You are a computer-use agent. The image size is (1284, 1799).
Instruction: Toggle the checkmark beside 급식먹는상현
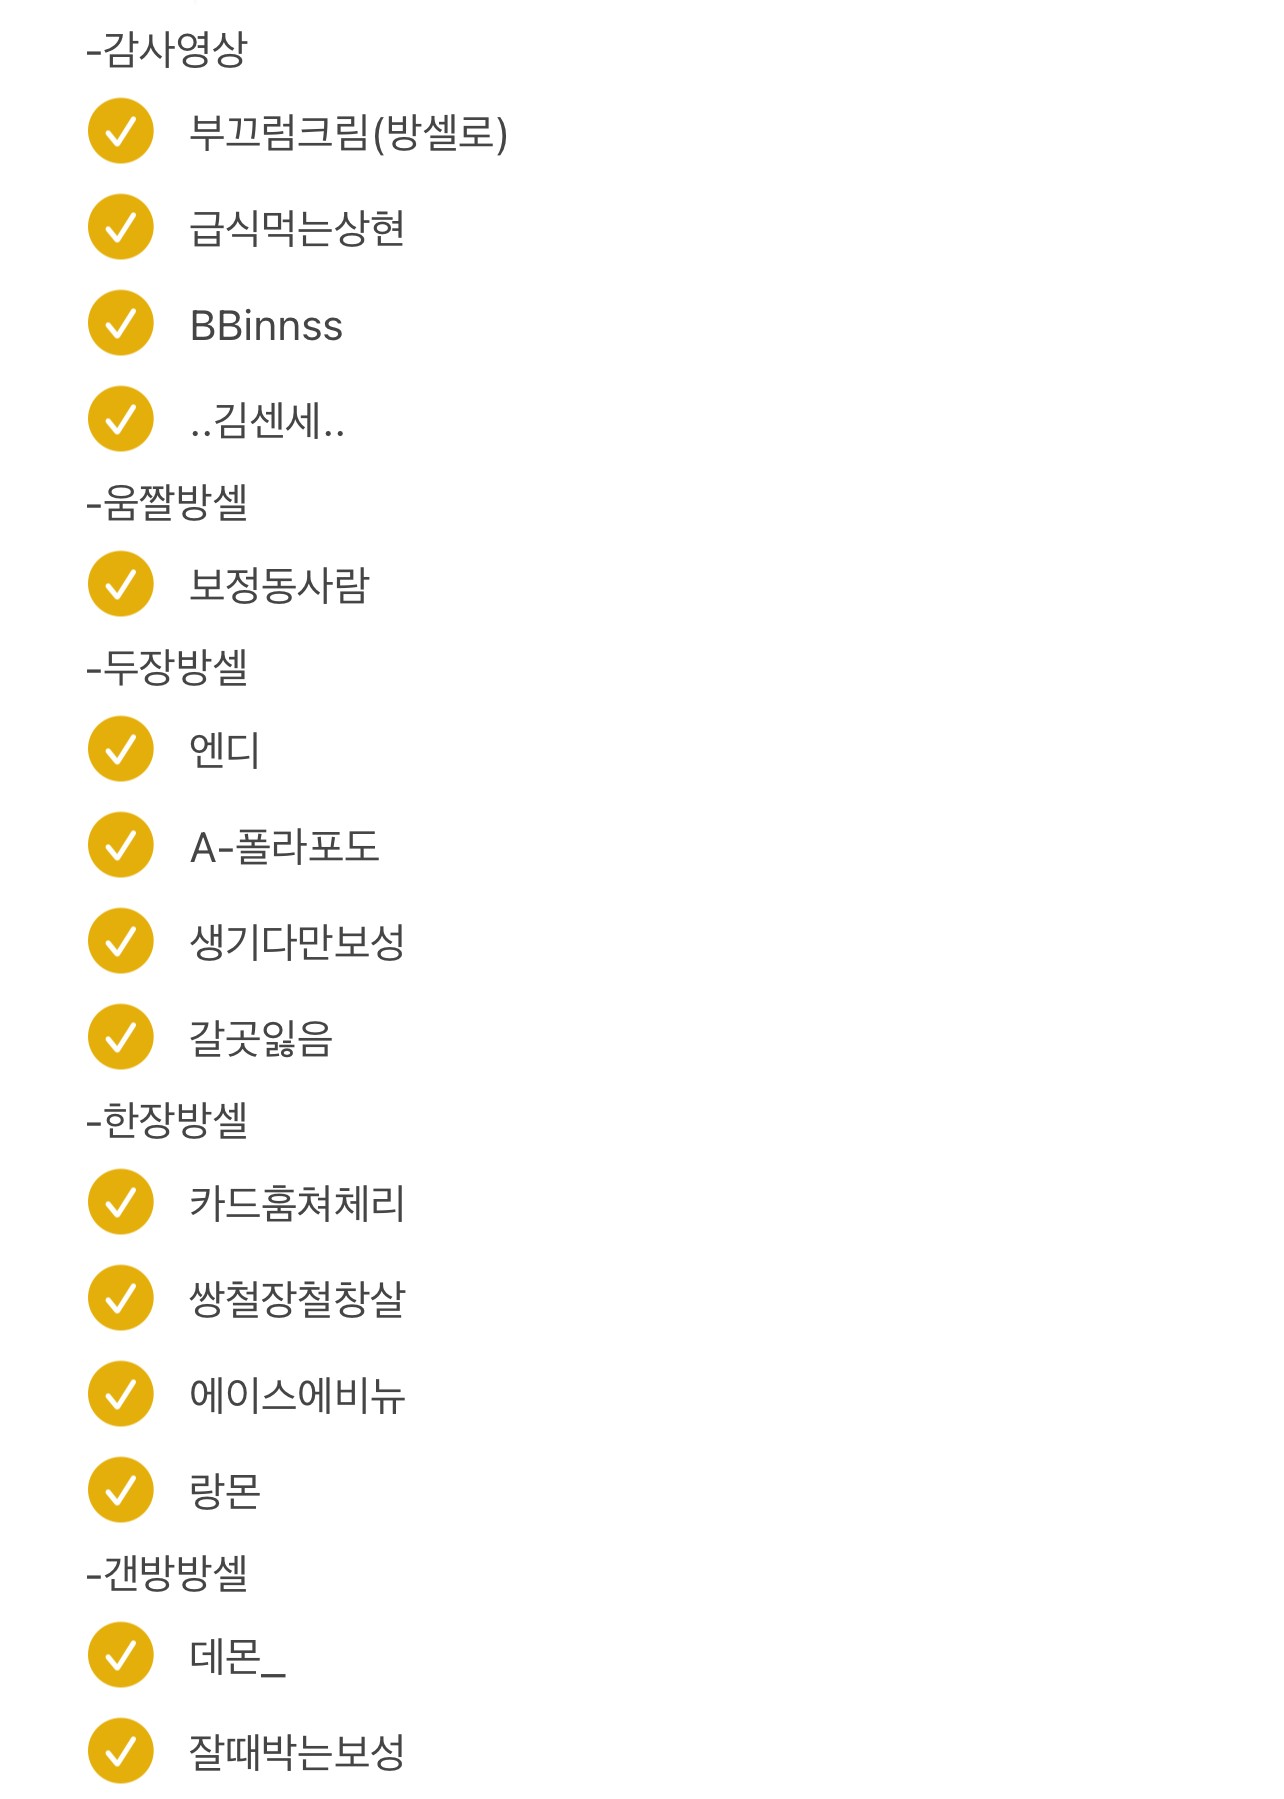(x=120, y=227)
